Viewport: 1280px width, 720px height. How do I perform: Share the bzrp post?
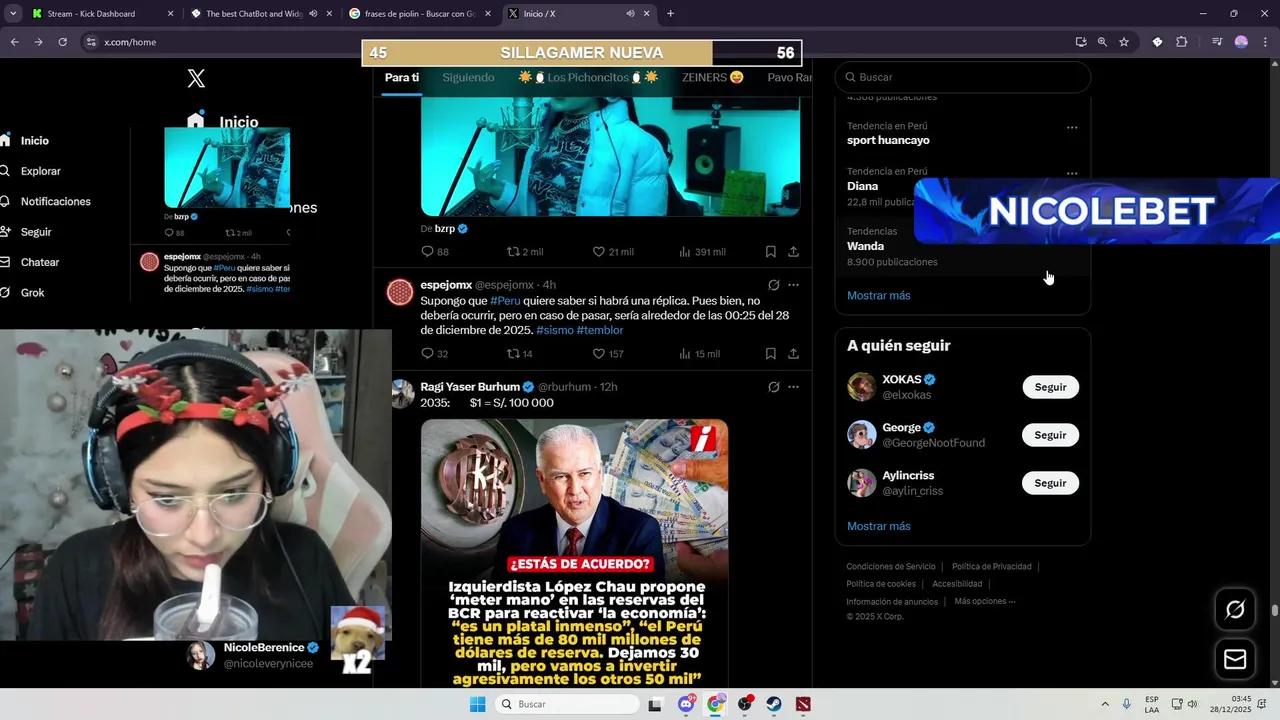(793, 252)
